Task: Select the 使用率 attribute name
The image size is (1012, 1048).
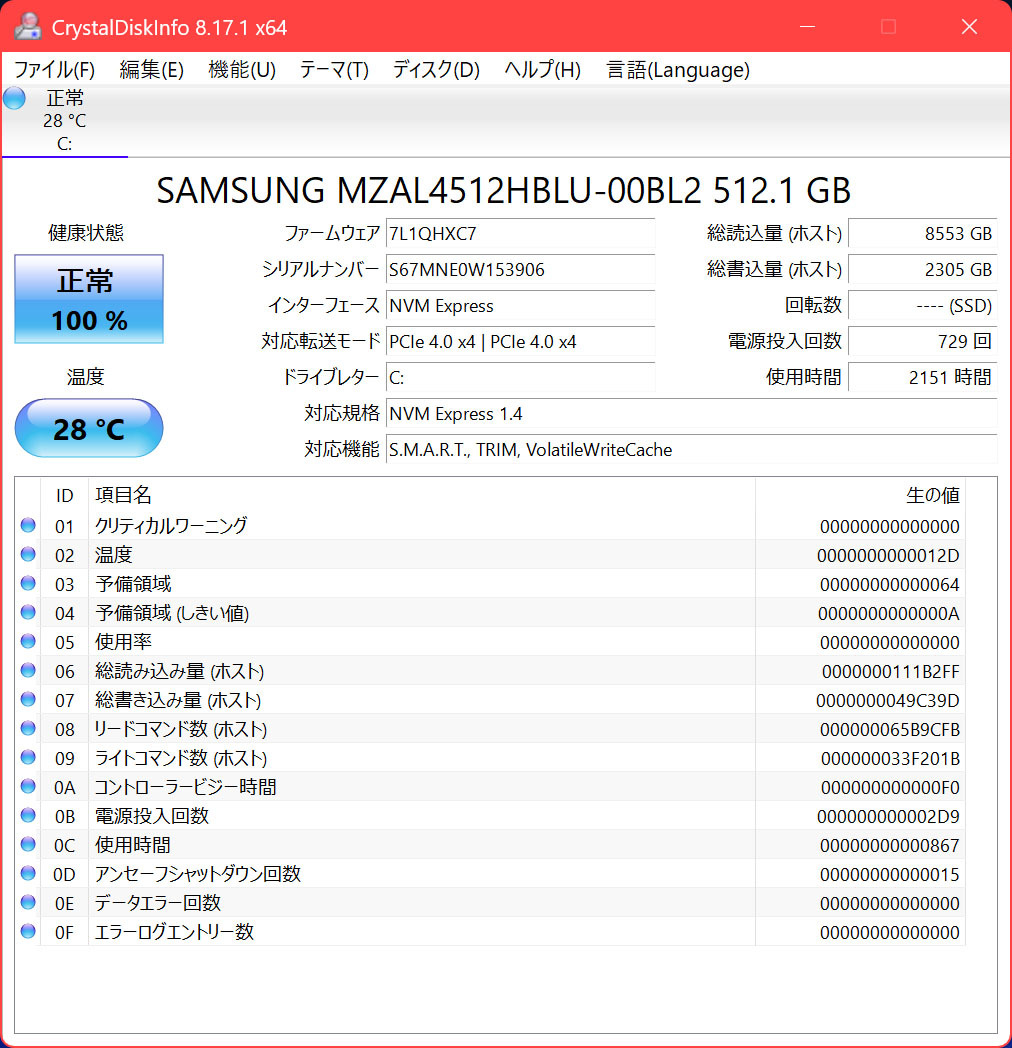Action: (123, 642)
